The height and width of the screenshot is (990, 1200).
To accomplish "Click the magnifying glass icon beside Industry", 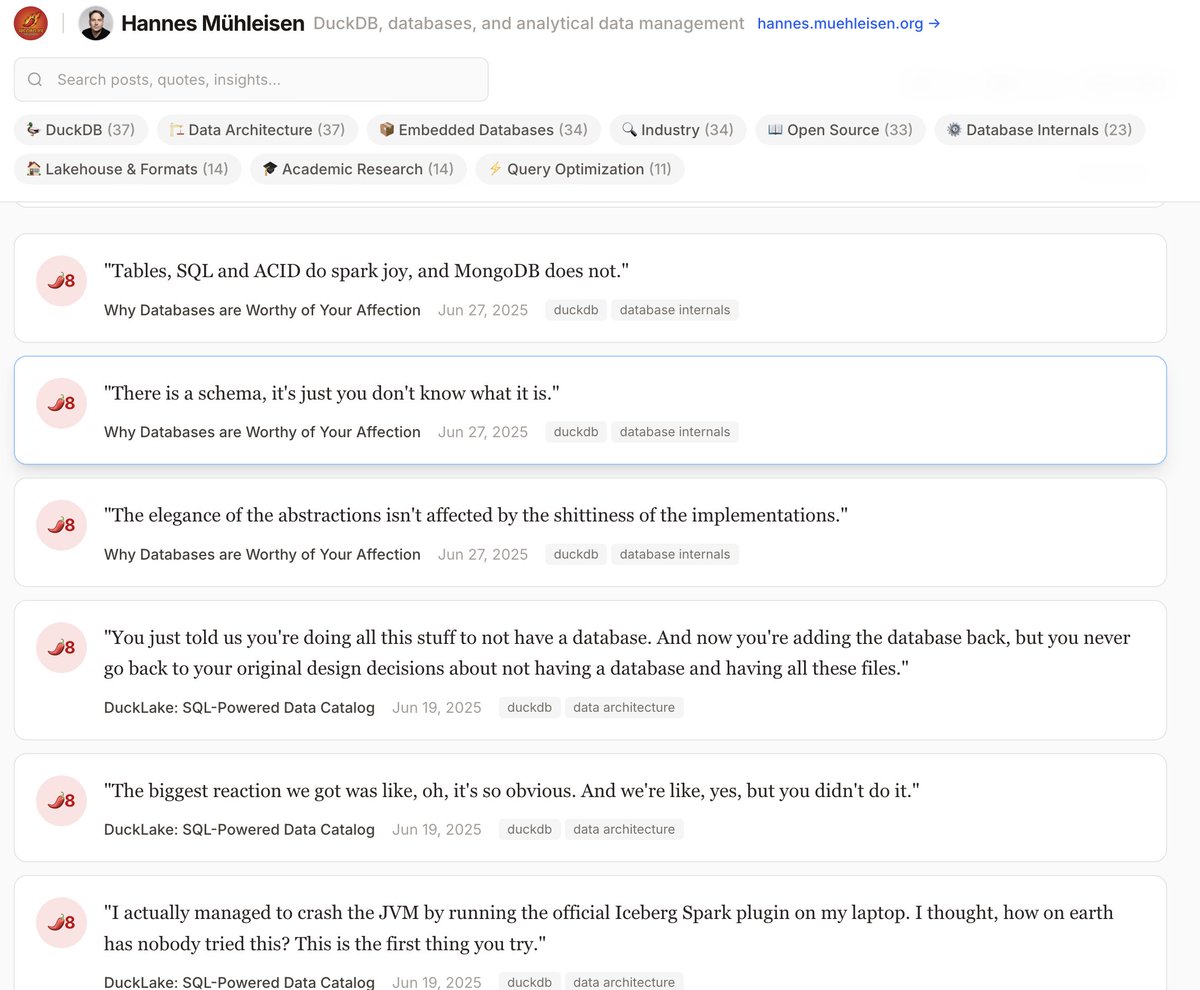I will 630,129.
